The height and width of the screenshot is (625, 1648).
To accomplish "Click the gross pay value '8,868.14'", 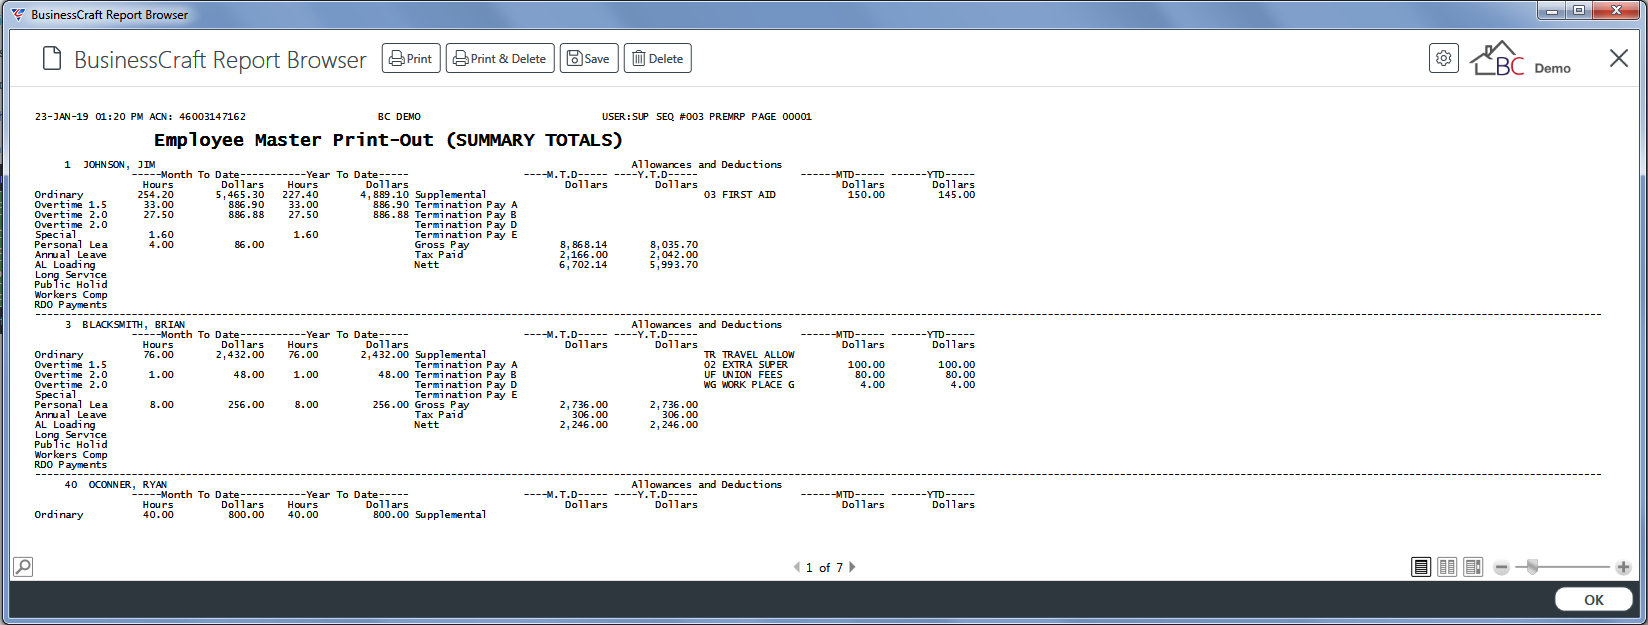I will pyautogui.click(x=584, y=245).
